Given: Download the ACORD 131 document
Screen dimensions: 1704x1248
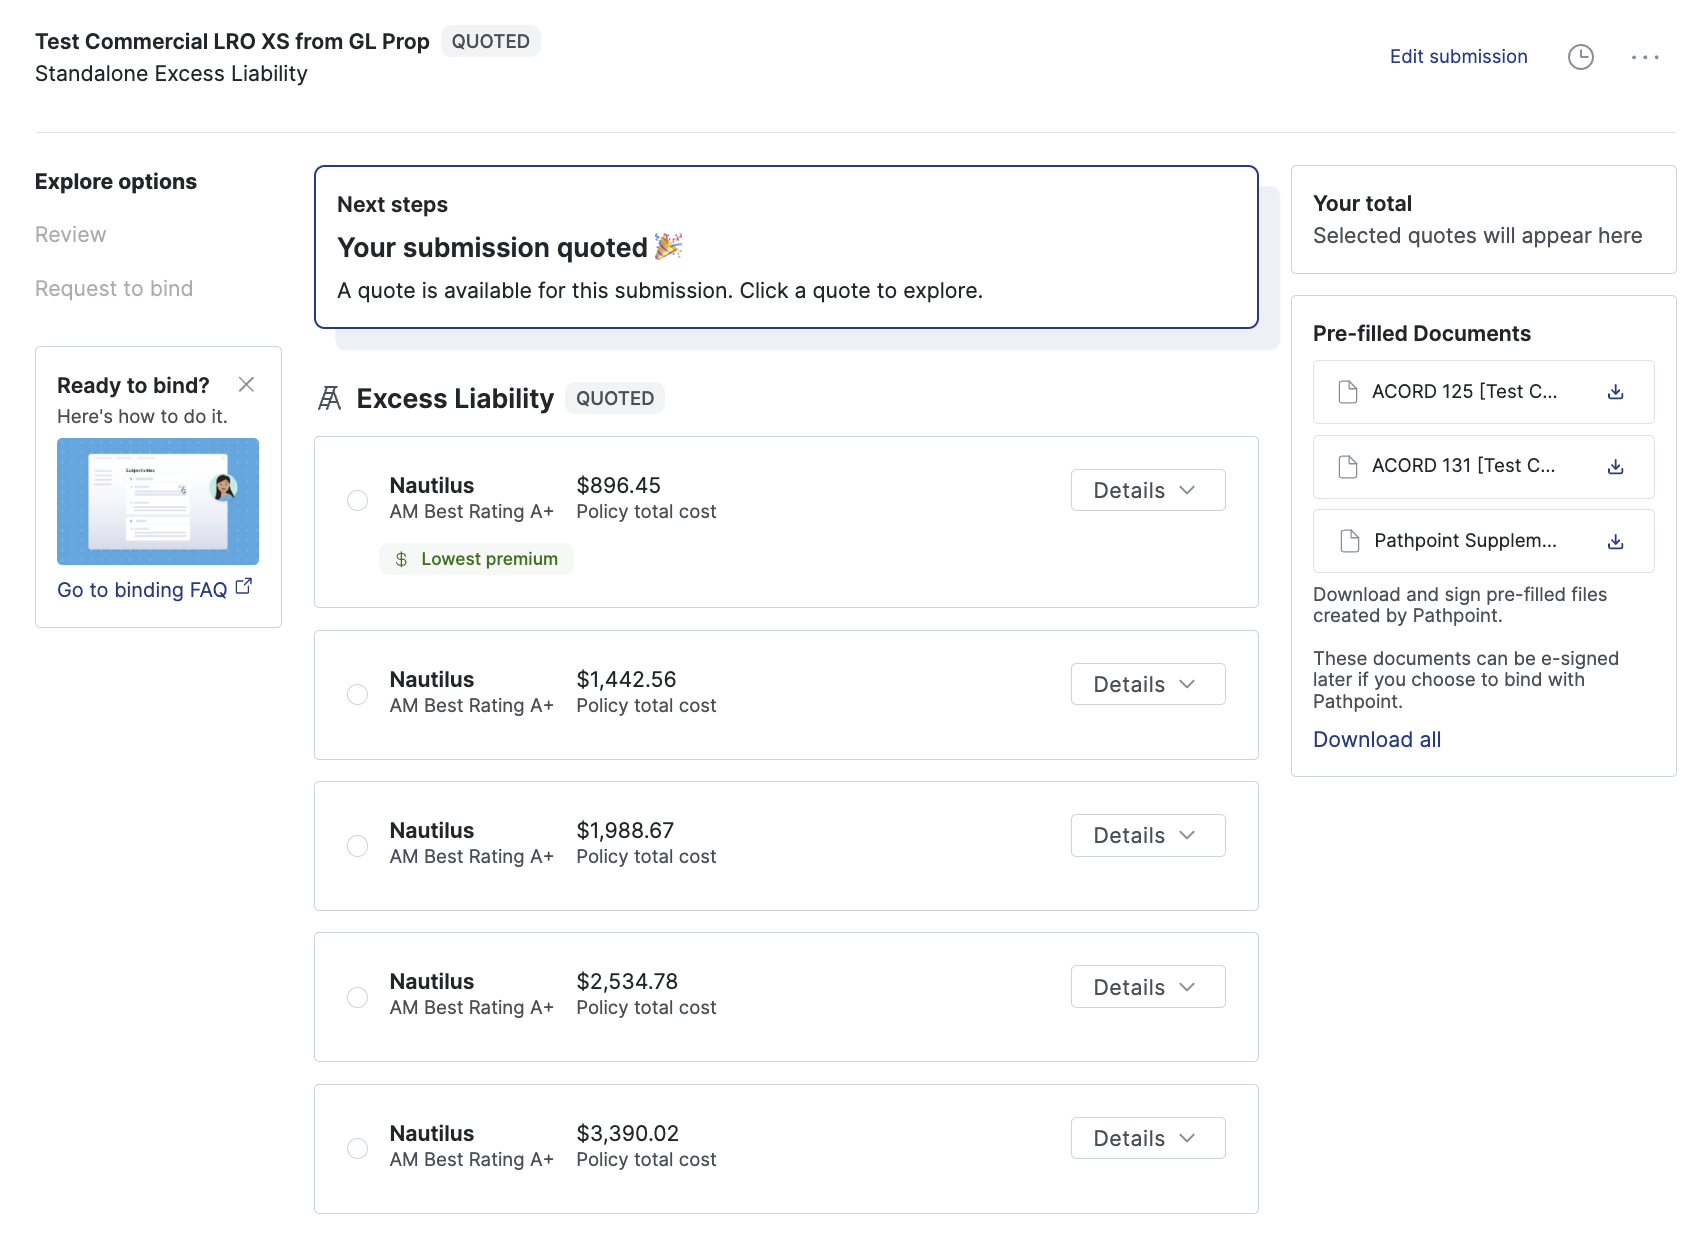Looking at the screenshot, I should pyautogui.click(x=1615, y=467).
